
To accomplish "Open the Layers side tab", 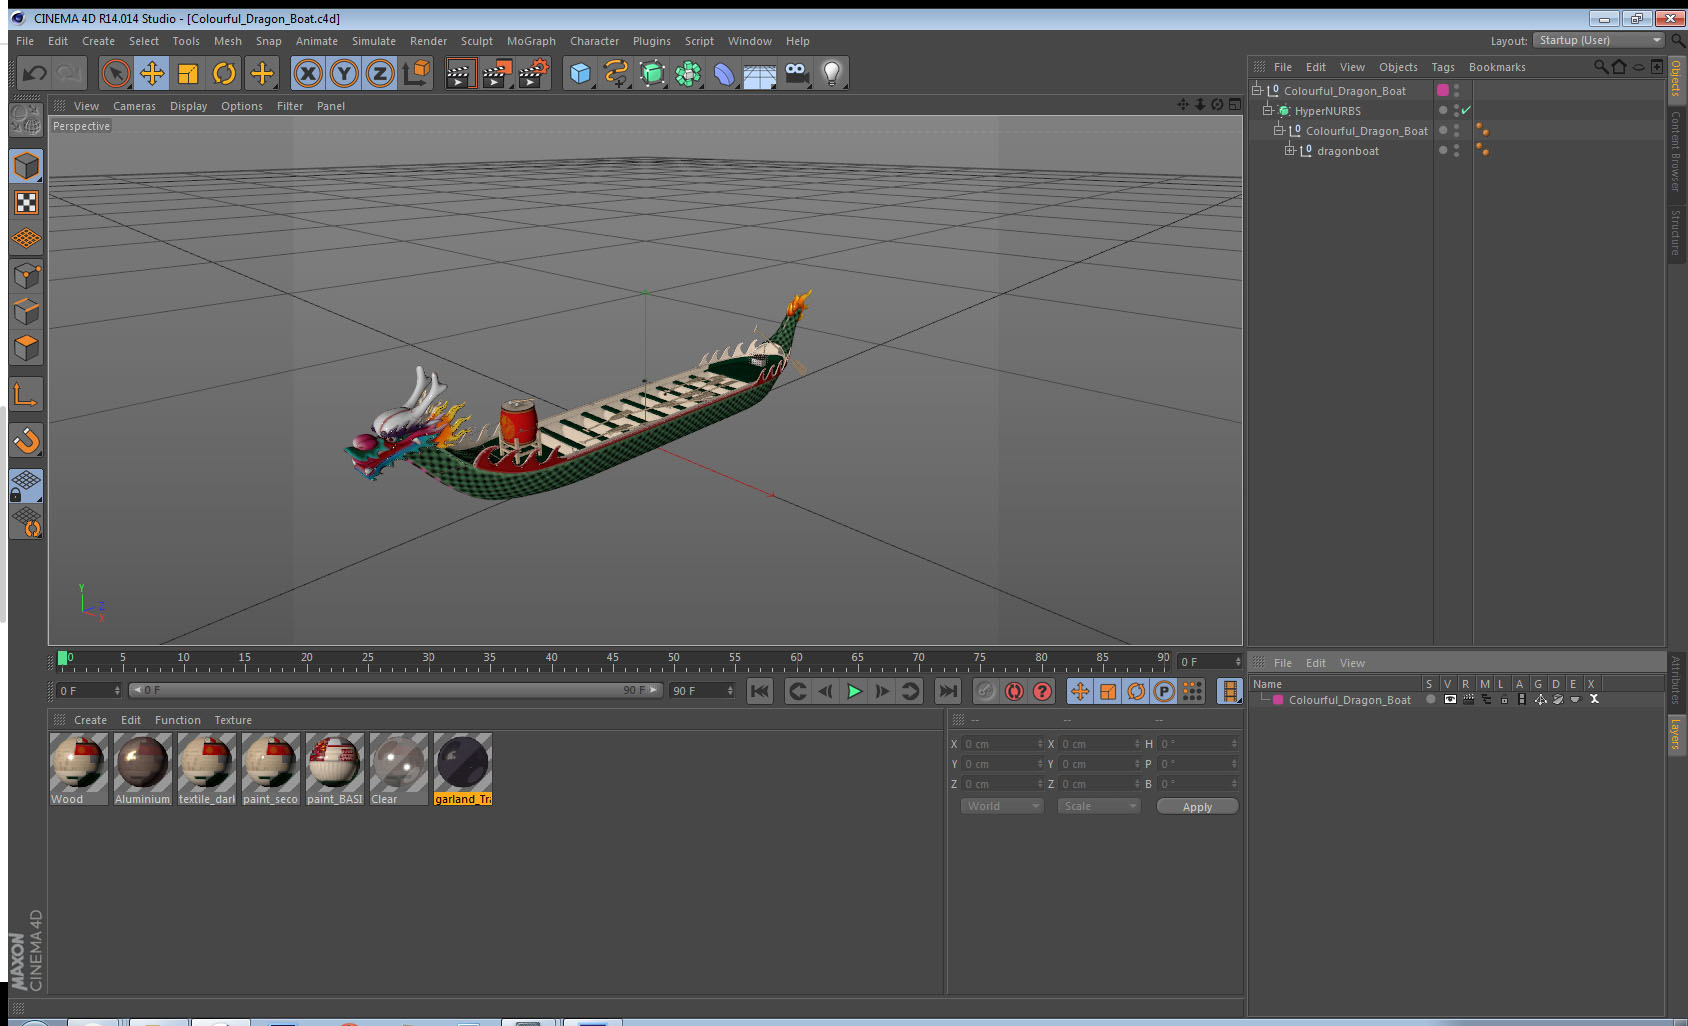I will tap(1676, 734).
